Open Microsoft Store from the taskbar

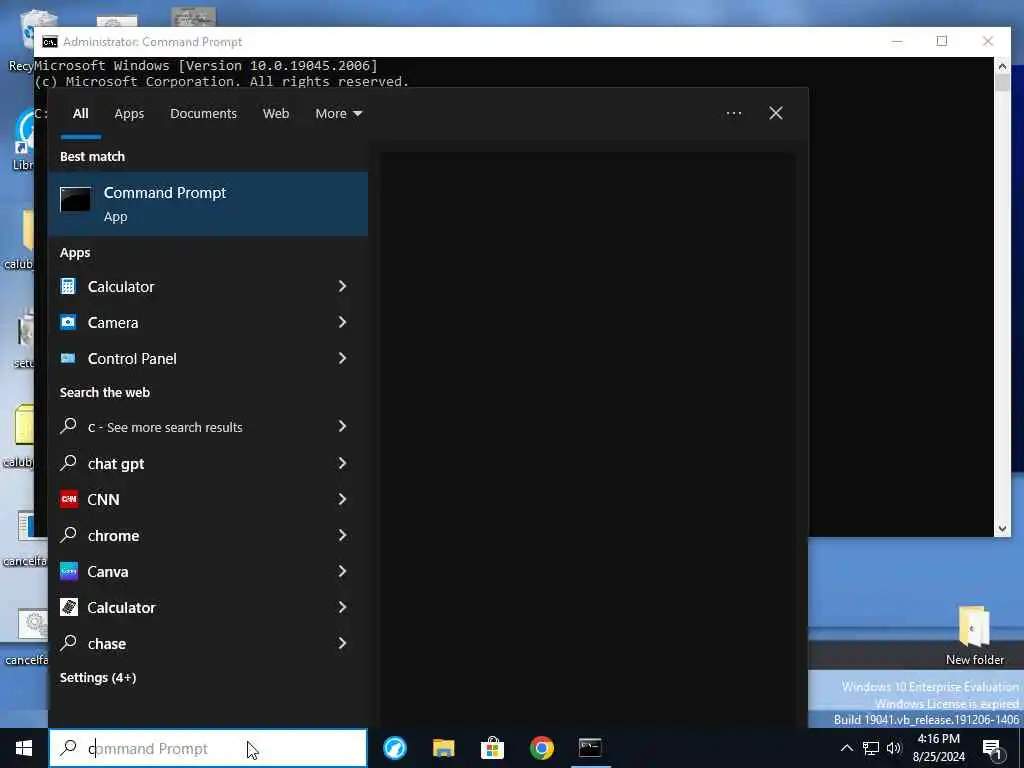(x=492, y=748)
